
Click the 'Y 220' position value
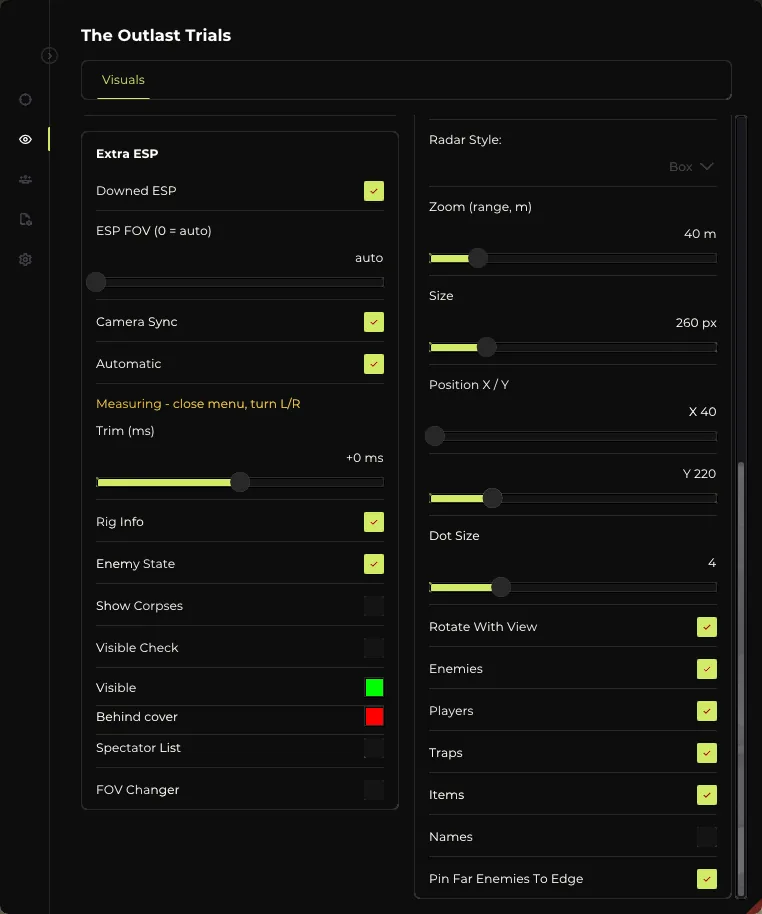click(x=699, y=473)
